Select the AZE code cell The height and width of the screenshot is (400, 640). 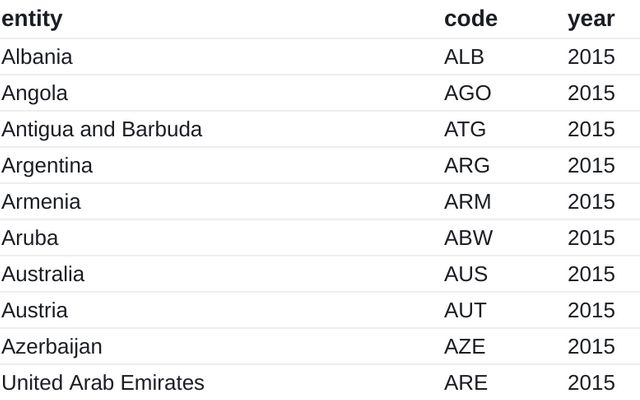(x=464, y=347)
